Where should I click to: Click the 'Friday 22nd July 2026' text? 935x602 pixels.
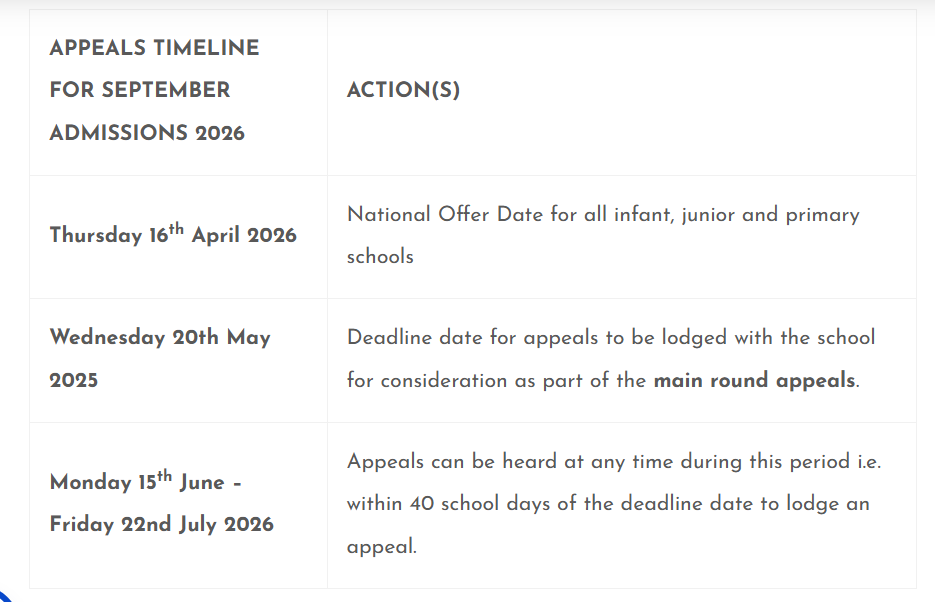162,524
